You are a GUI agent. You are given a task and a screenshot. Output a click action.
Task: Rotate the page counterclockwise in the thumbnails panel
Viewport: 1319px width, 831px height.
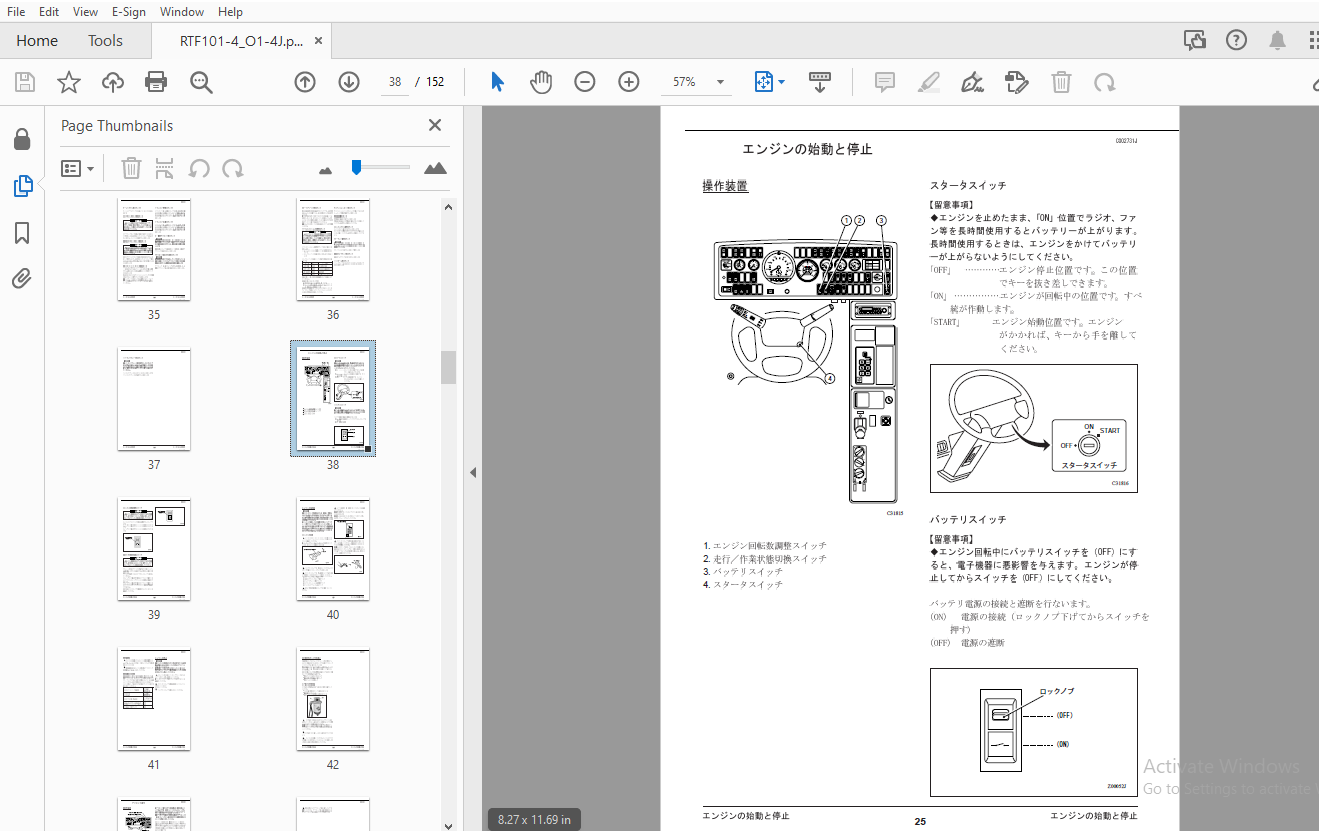click(x=199, y=169)
